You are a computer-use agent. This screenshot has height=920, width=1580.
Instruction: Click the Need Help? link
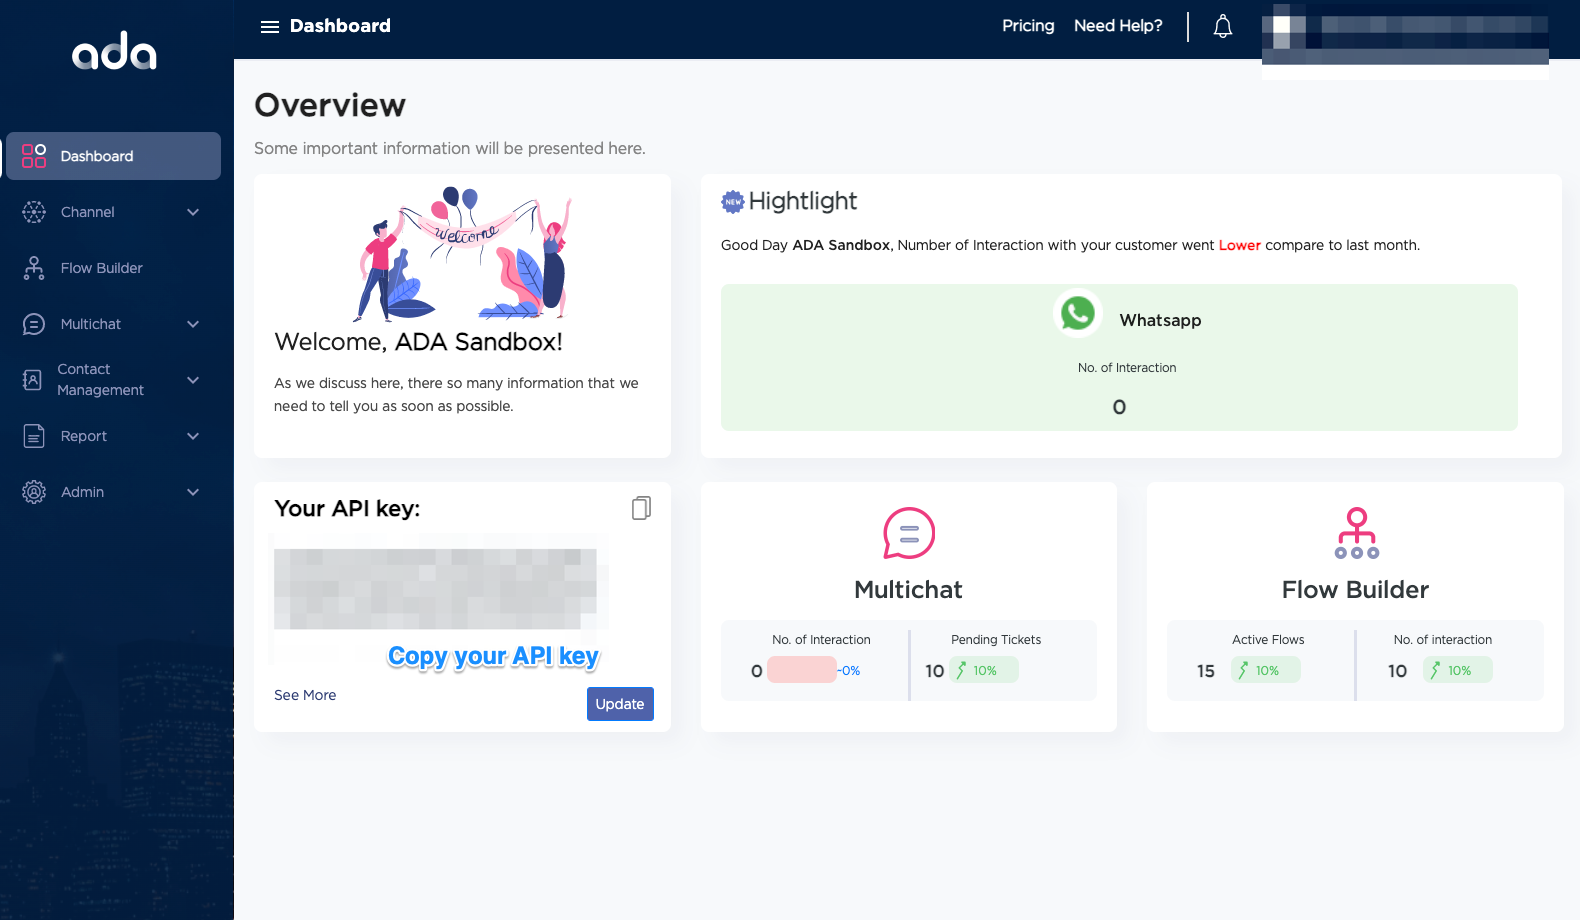point(1117,26)
